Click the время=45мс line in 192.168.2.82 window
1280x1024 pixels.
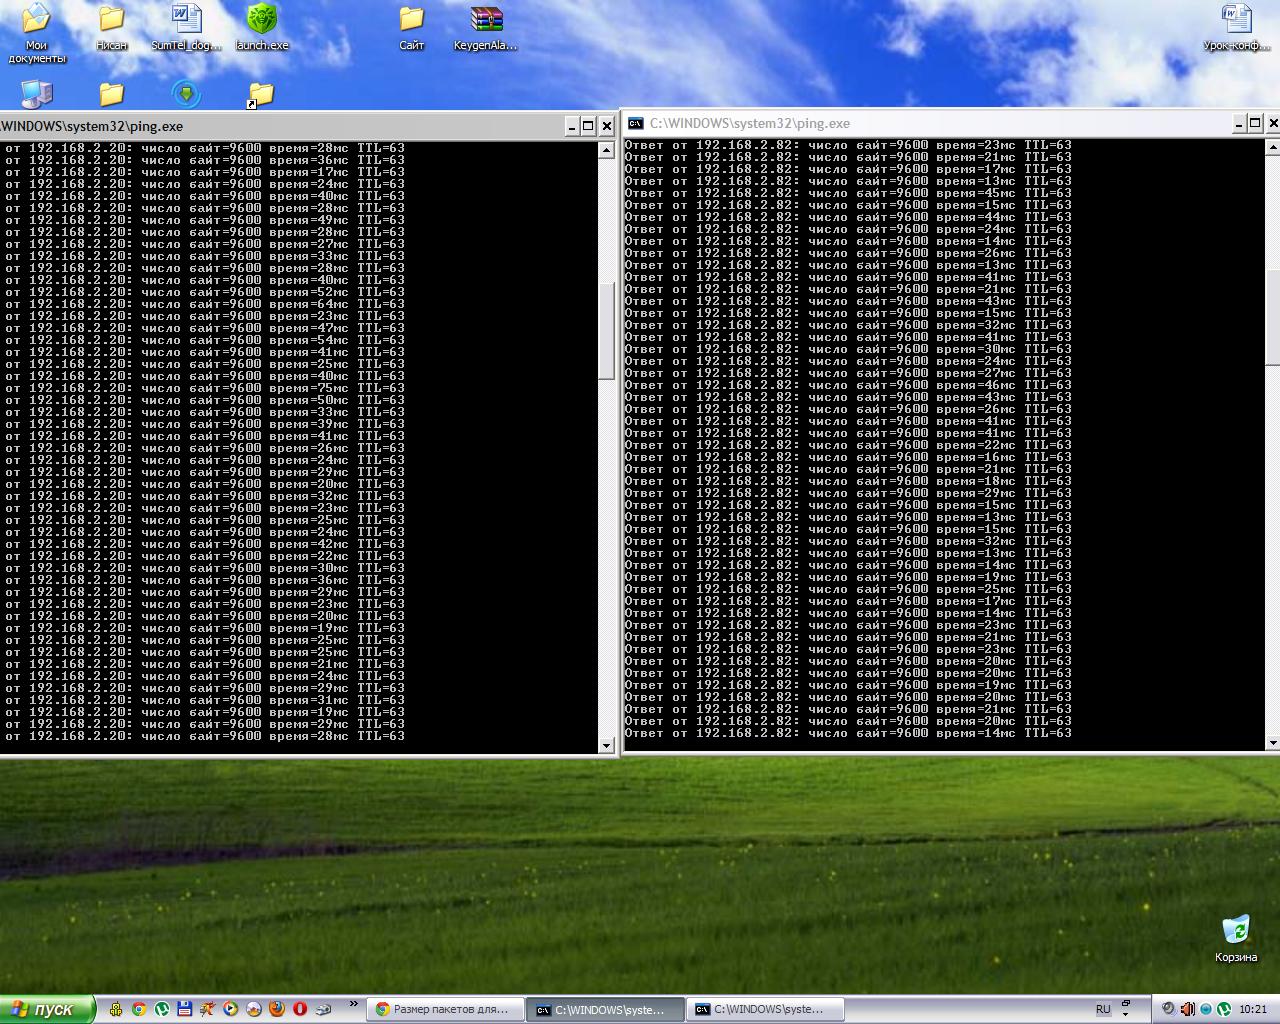pos(848,193)
